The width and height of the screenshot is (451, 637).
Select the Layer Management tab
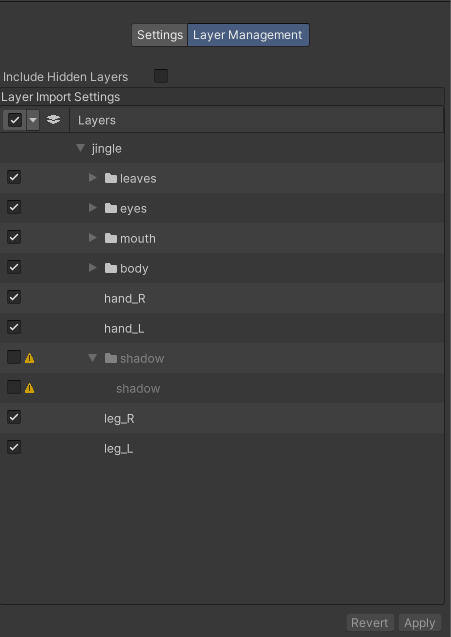(x=248, y=35)
